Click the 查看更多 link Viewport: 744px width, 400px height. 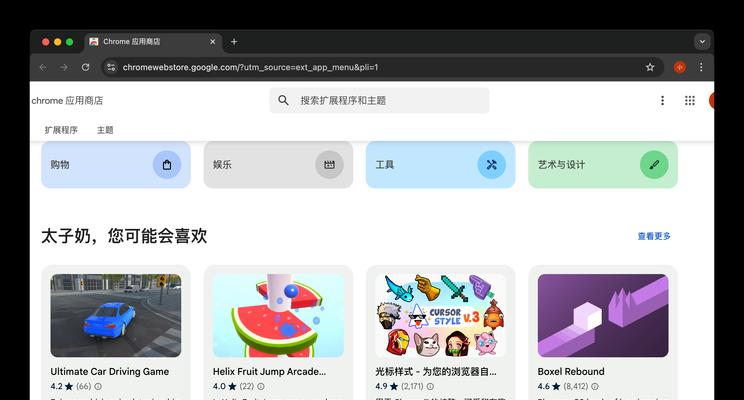(x=654, y=236)
